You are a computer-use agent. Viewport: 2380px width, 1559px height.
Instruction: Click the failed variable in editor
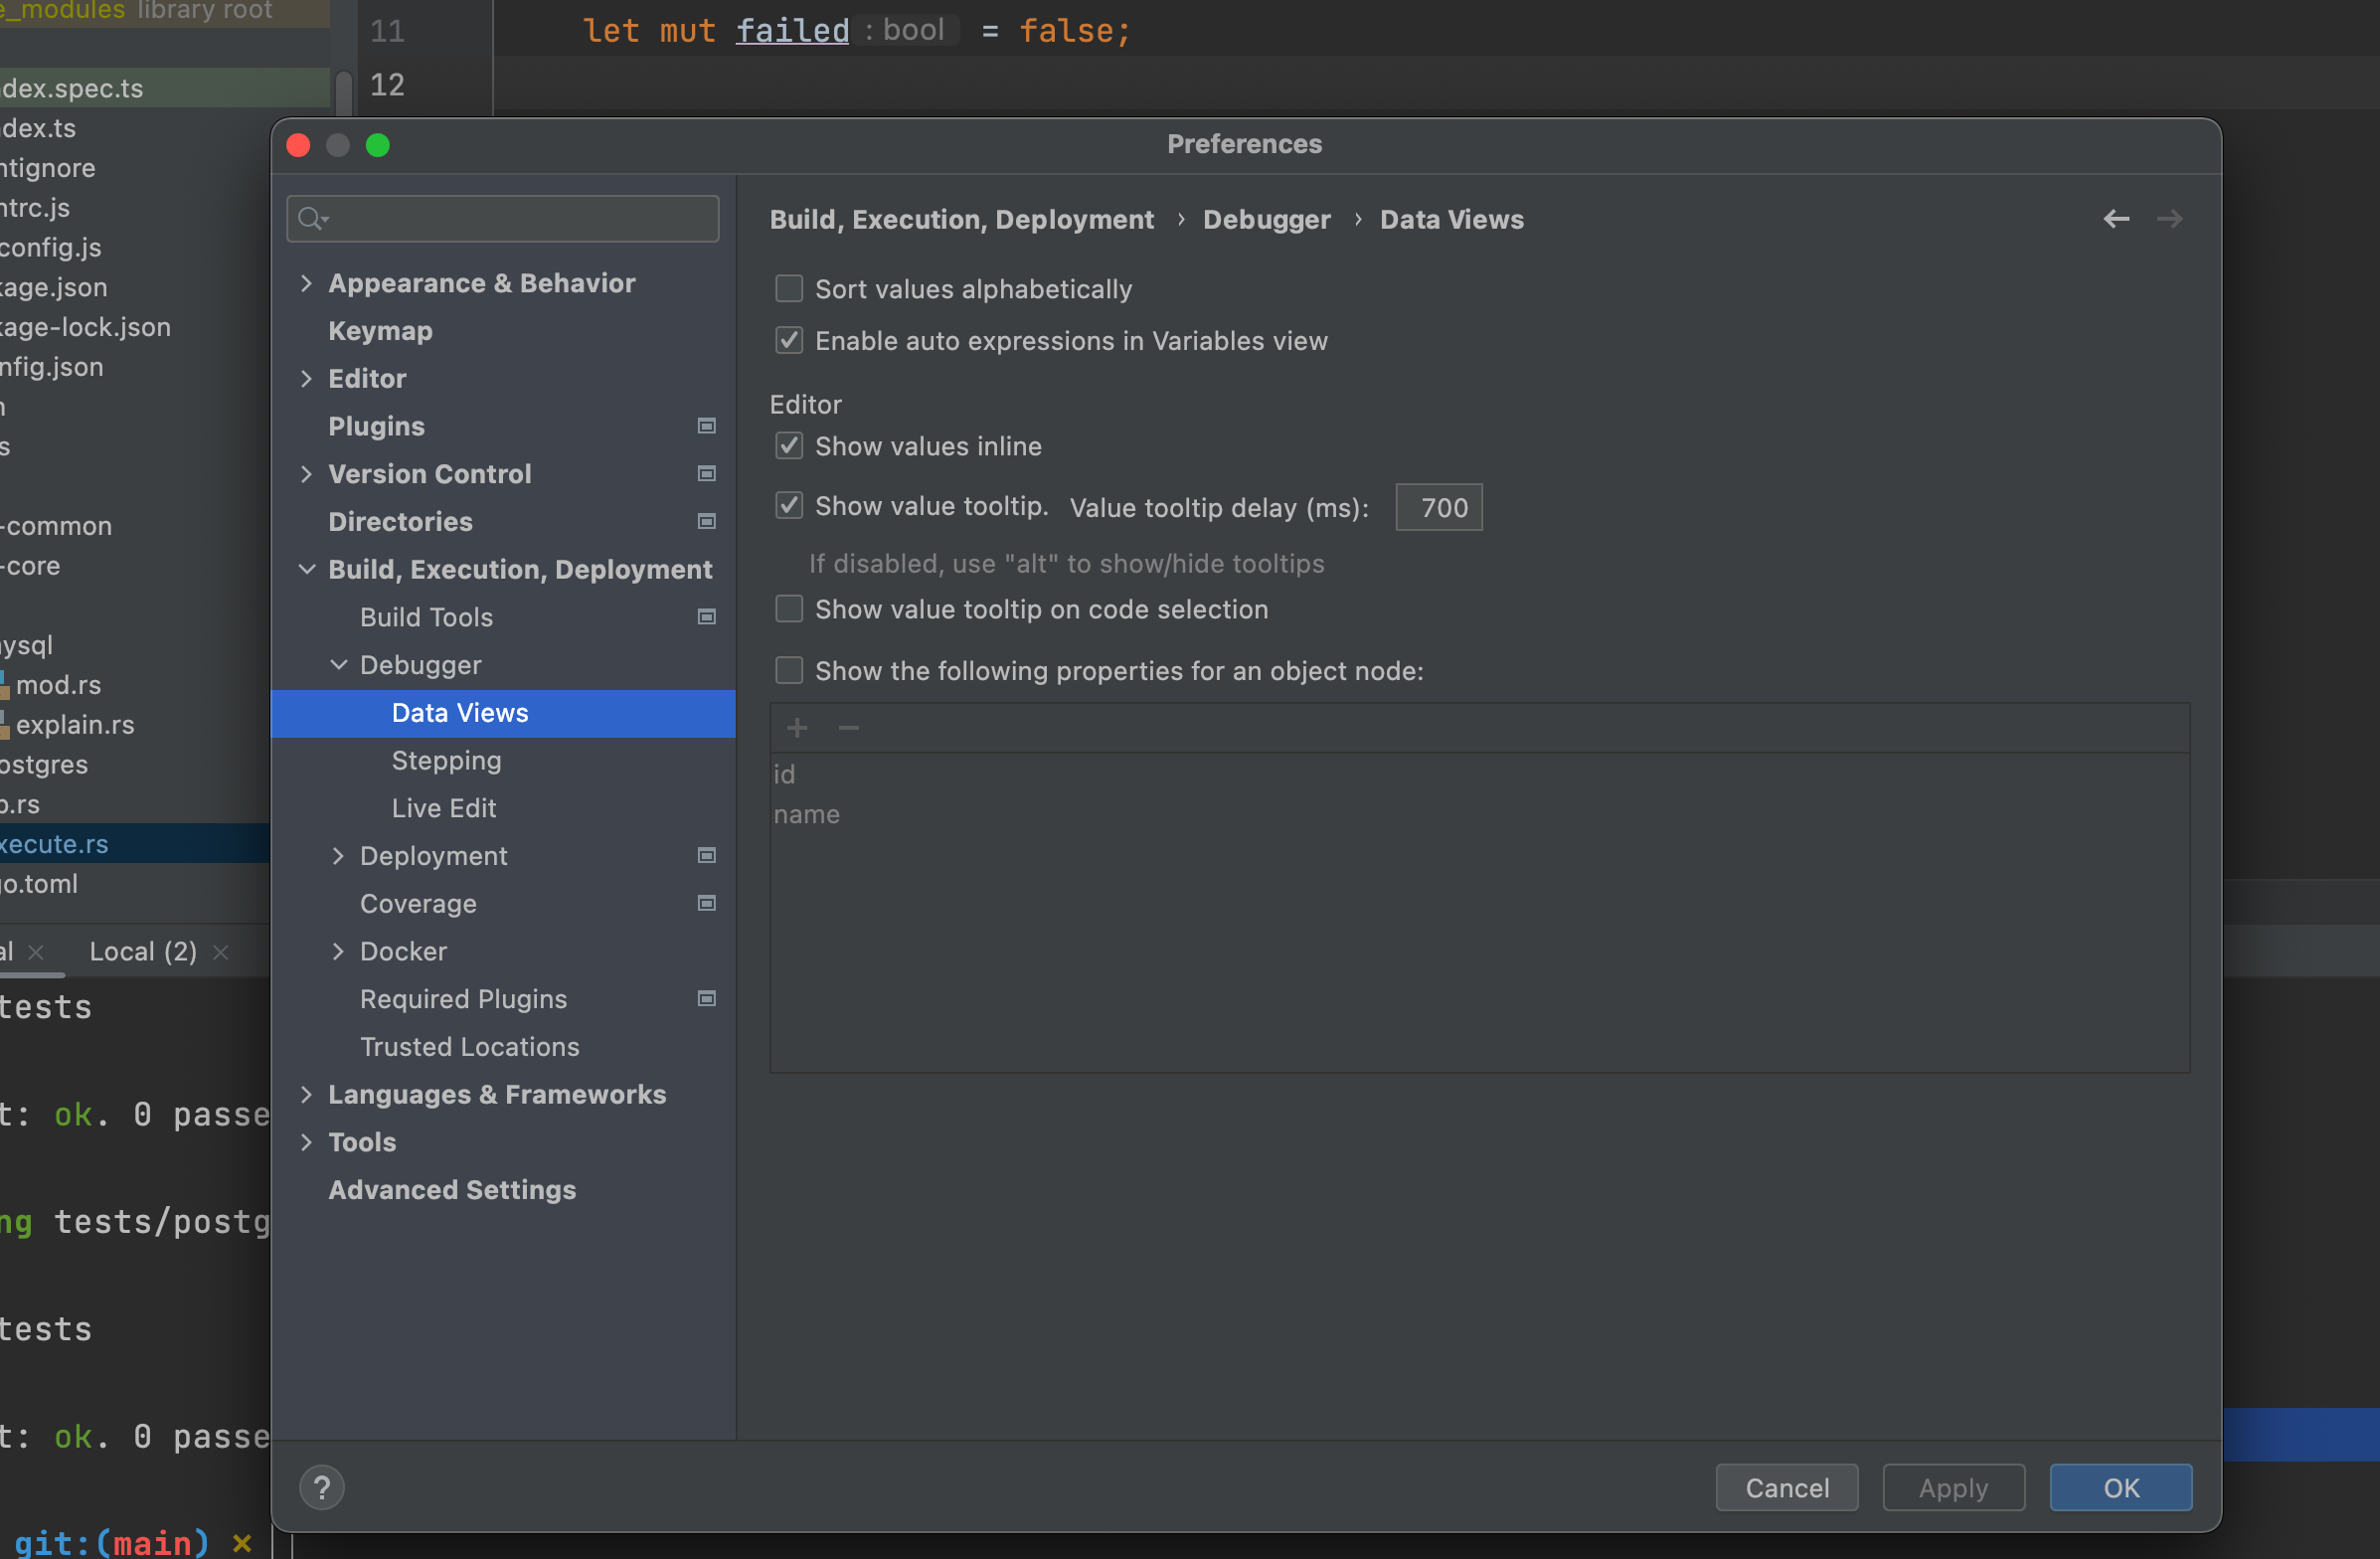792,31
